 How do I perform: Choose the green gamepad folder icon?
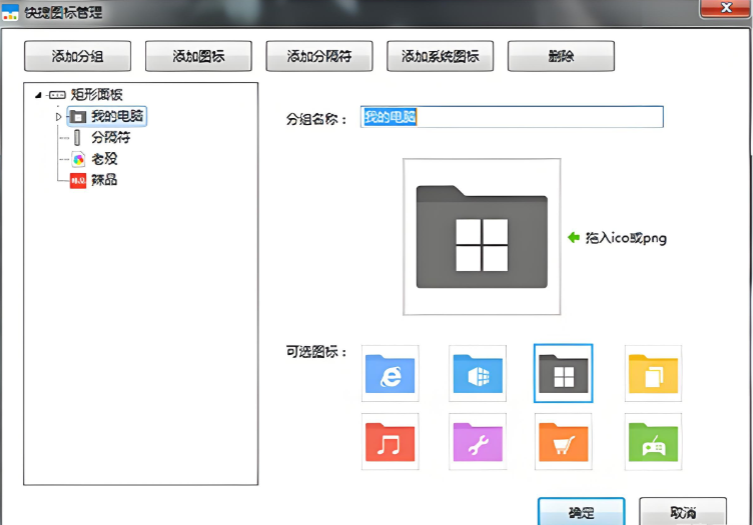653,441
